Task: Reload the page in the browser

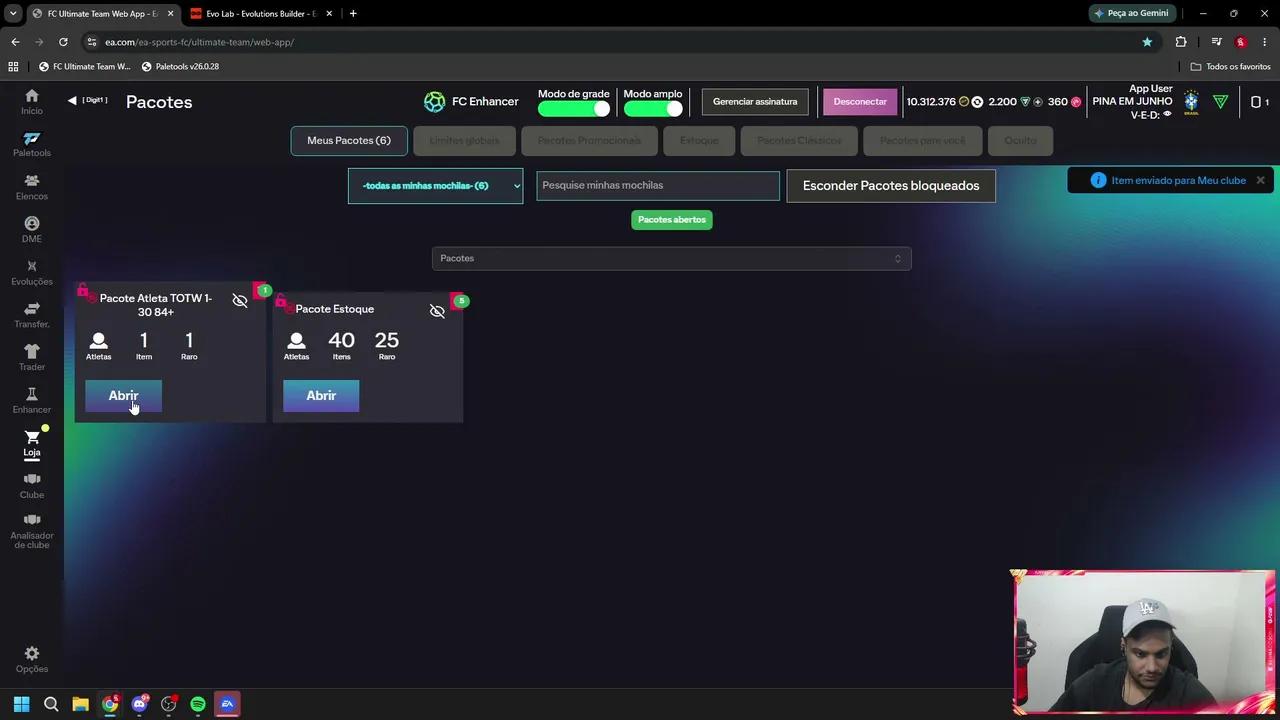Action: click(x=63, y=42)
